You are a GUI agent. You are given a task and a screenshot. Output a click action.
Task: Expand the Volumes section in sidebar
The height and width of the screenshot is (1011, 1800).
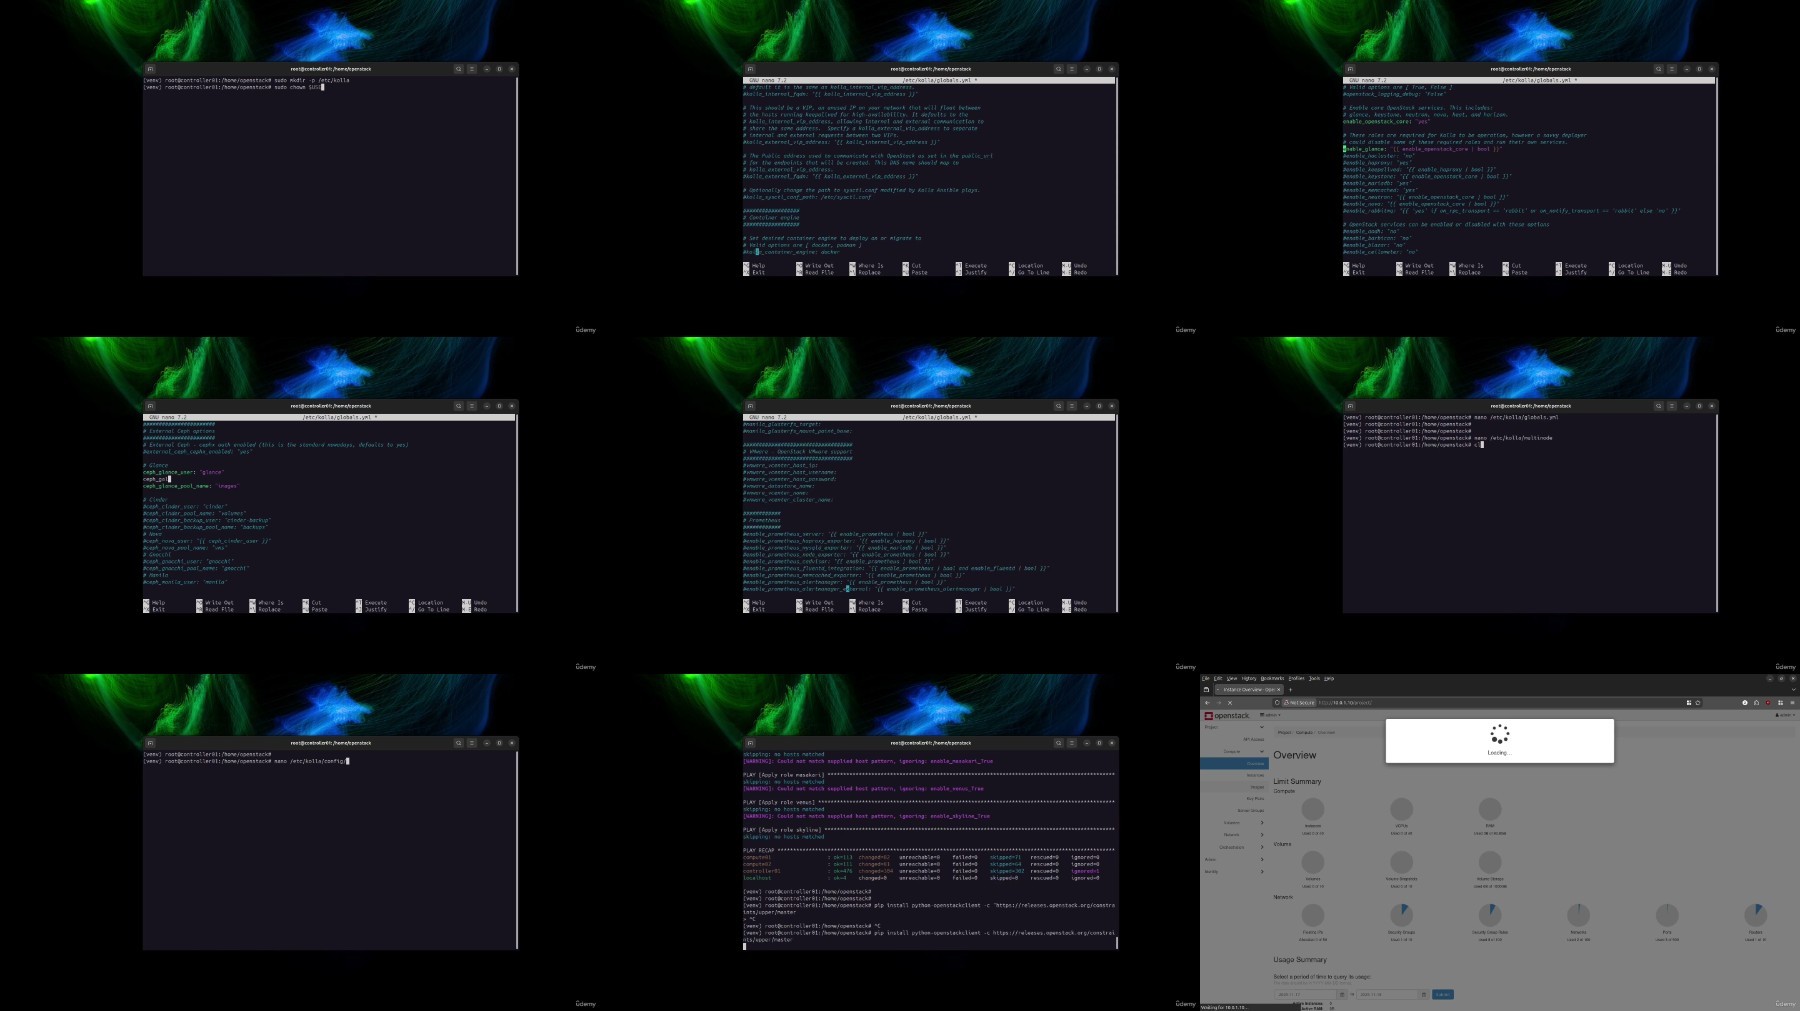1233,823
